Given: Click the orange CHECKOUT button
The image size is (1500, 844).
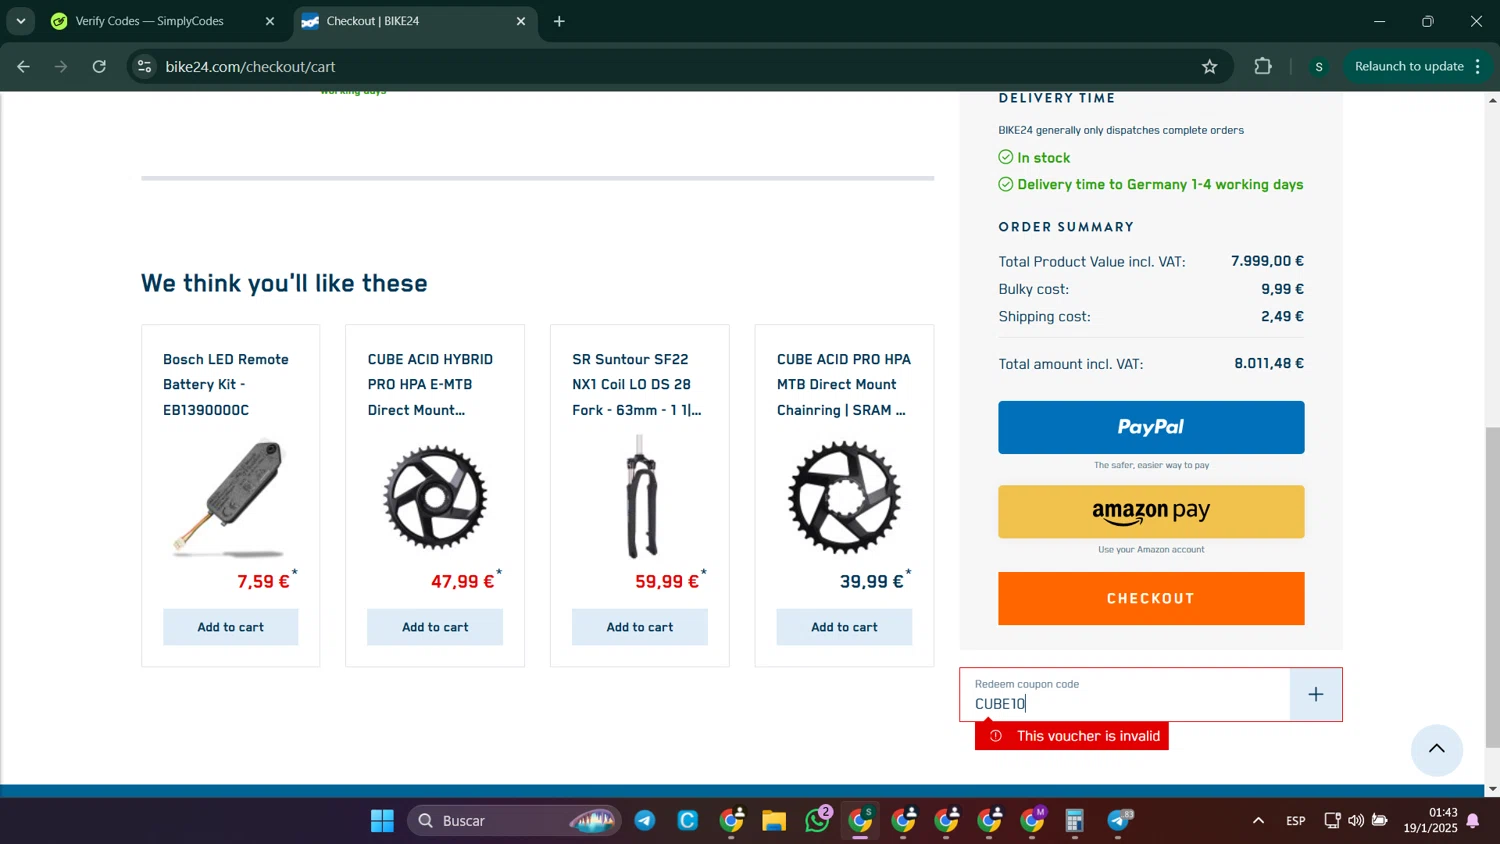Looking at the screenshot, I should pyautogui.click(x=1151, y=598).
